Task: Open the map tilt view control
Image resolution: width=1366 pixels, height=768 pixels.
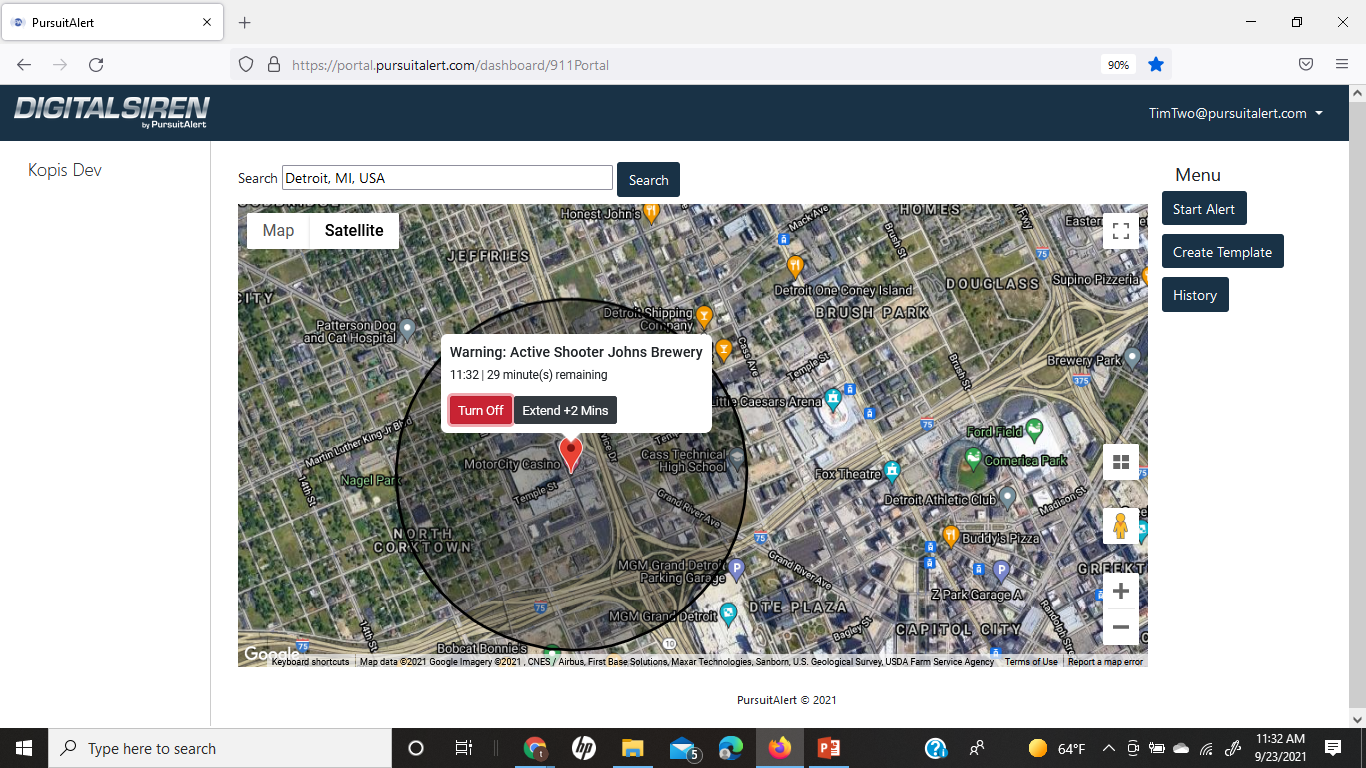Action: (x=1121, y=462)
